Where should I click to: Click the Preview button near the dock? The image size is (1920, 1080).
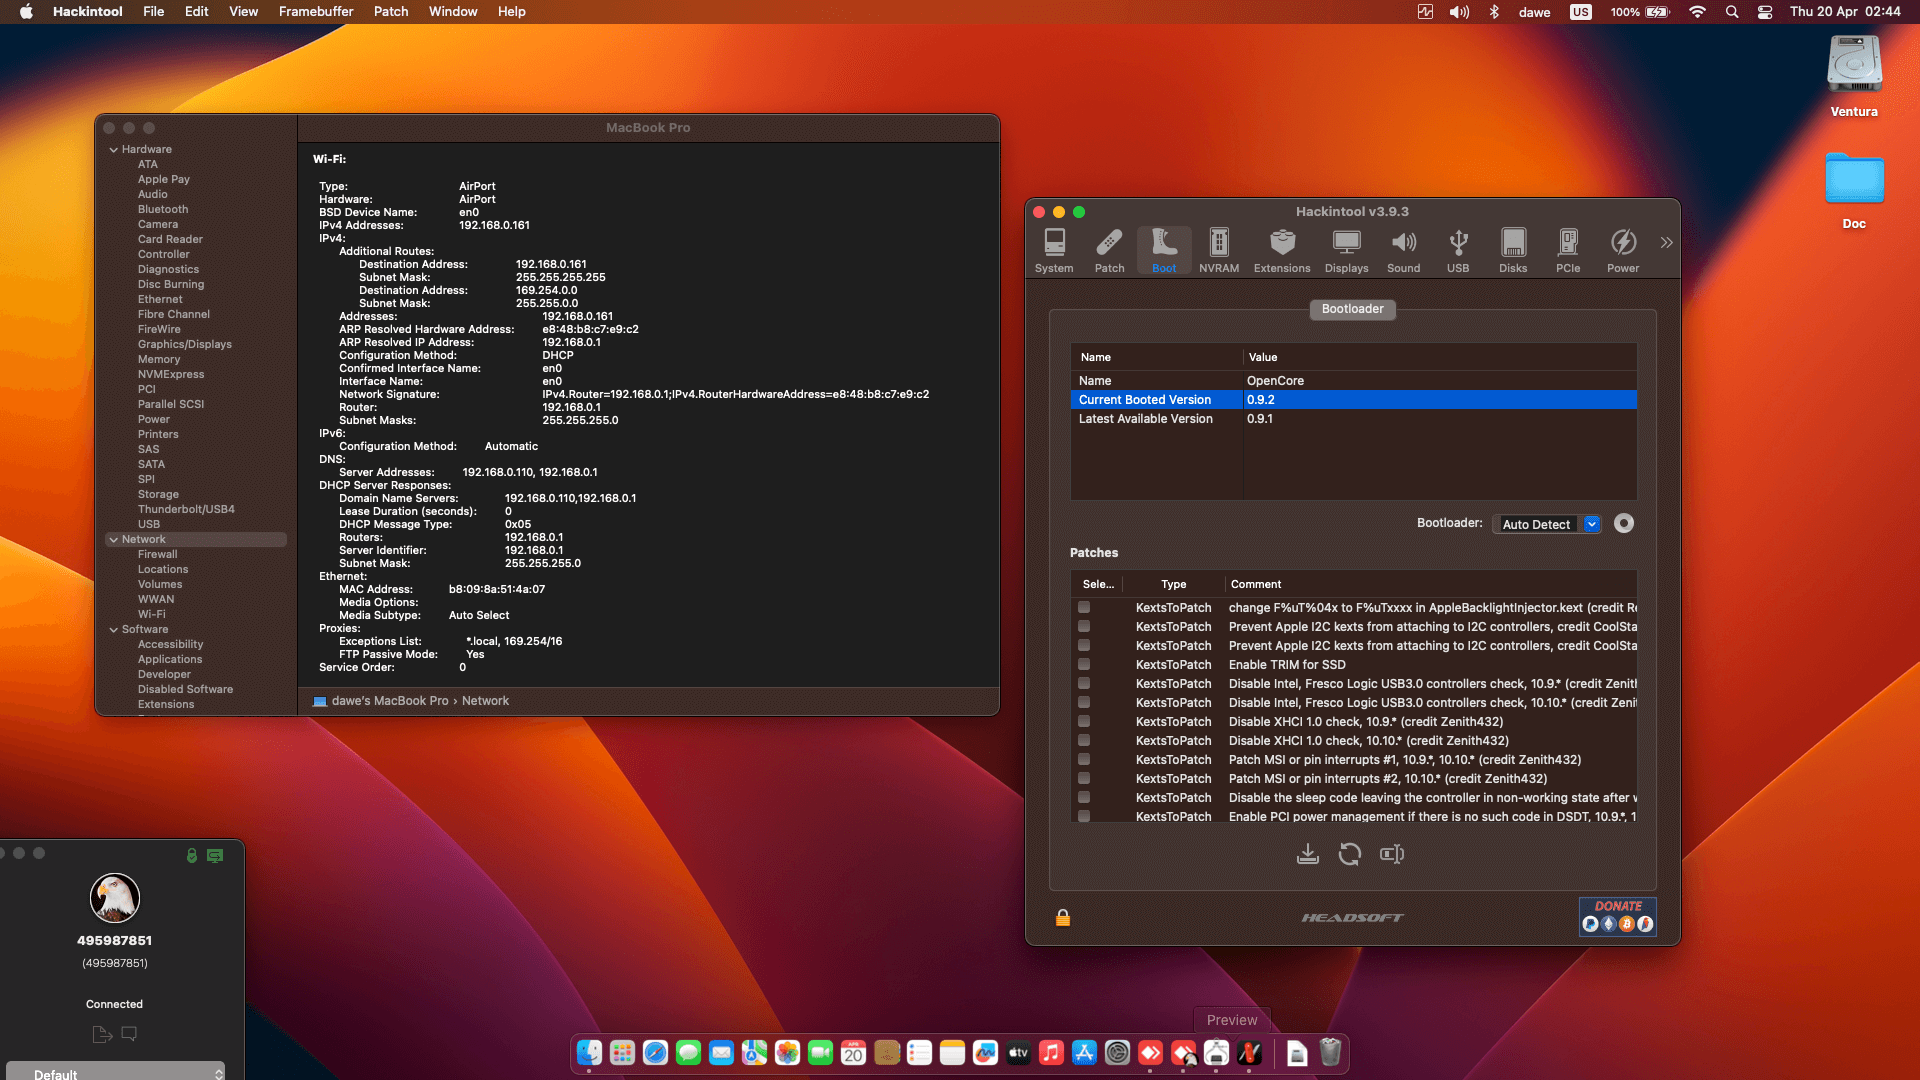tap(1232, 1019)
